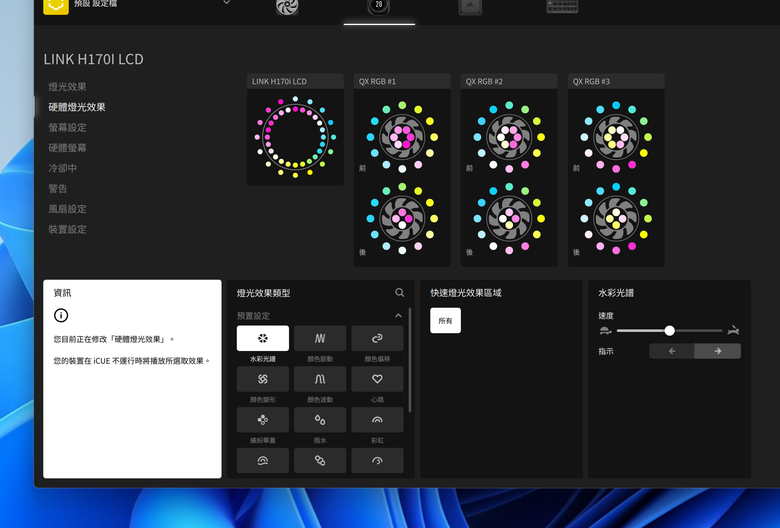This screenshot has width=780, height=528.
Task: Click the 速度 speed label
Action: pyautogui.click(x=605, y=316)
